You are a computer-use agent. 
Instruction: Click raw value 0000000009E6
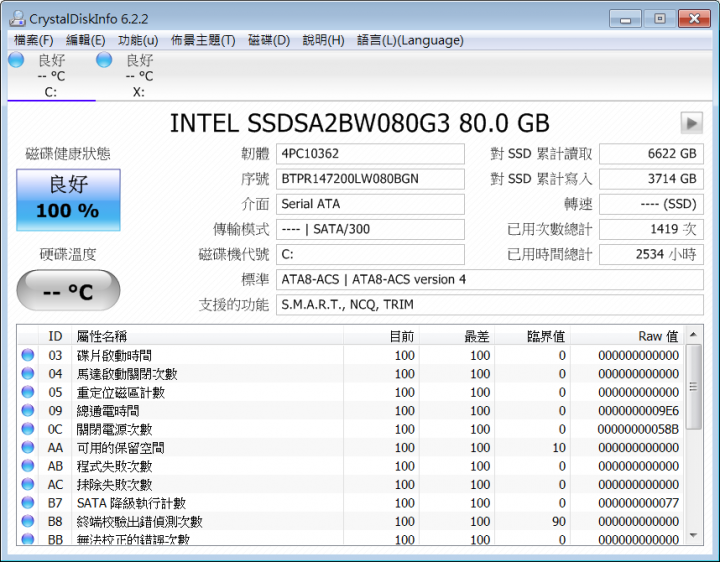click(638, 411)
